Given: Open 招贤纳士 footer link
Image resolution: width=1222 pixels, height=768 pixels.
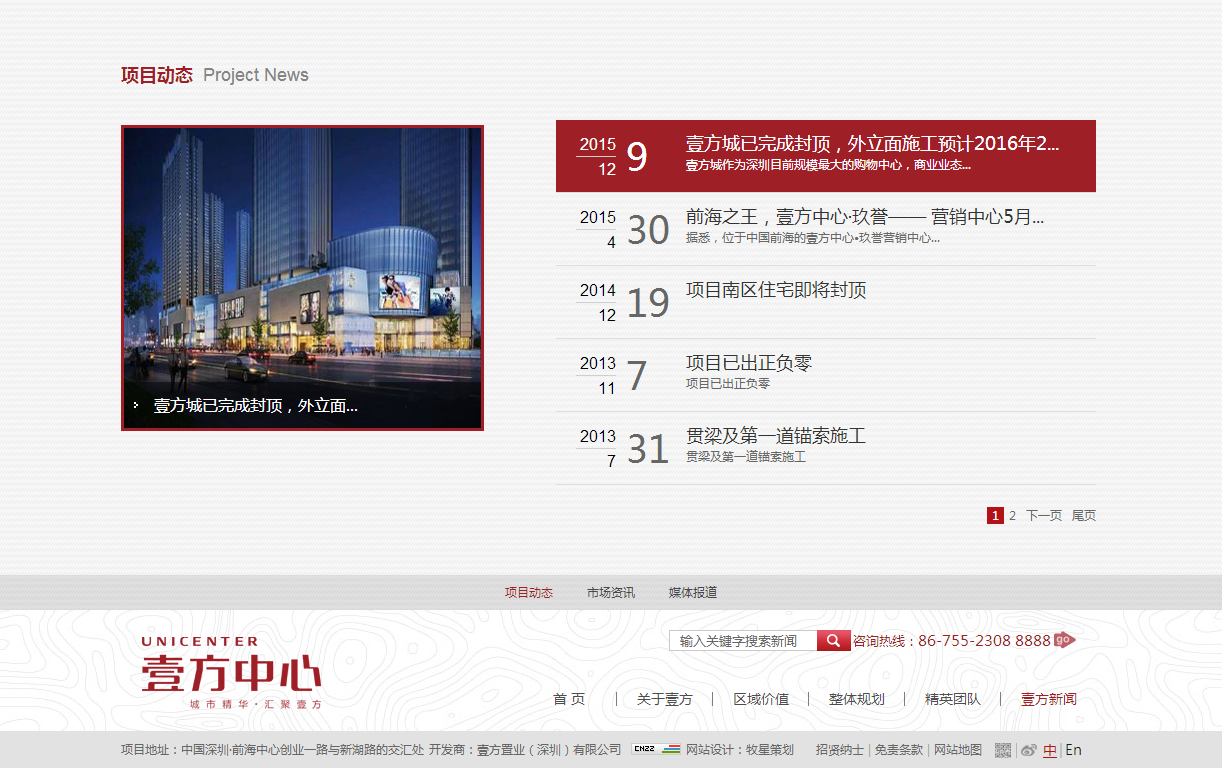Looking at the screenshot, I should (x=840, y=750).
